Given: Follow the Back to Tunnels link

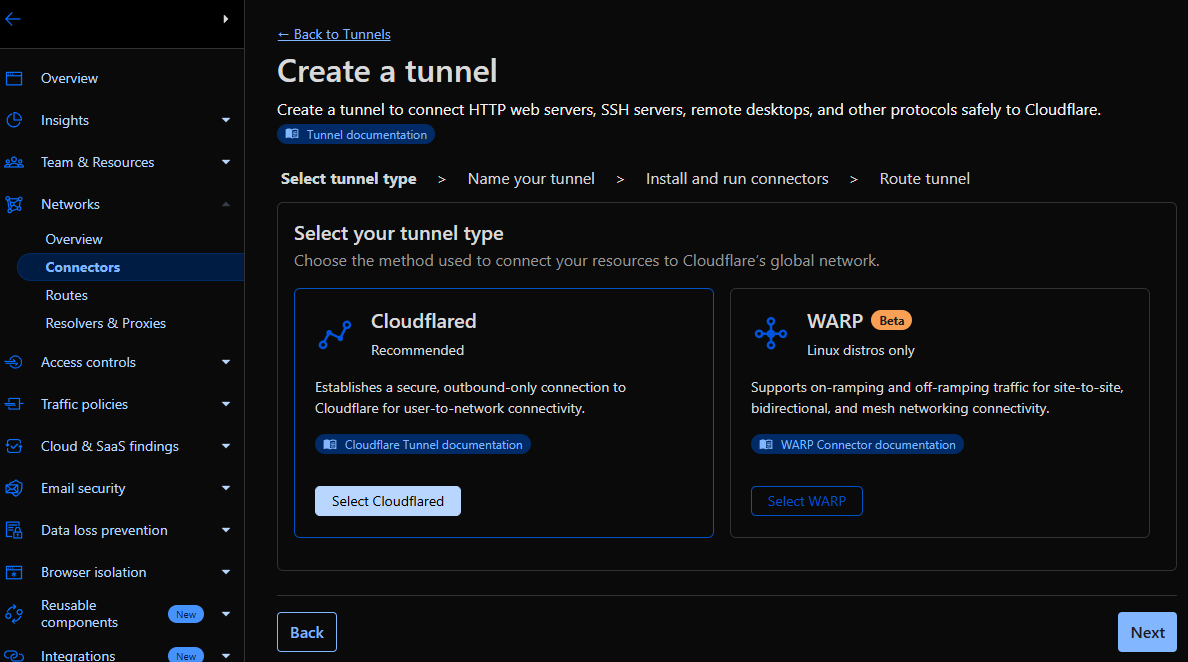Looking at the screenshot, I should 334,34.
